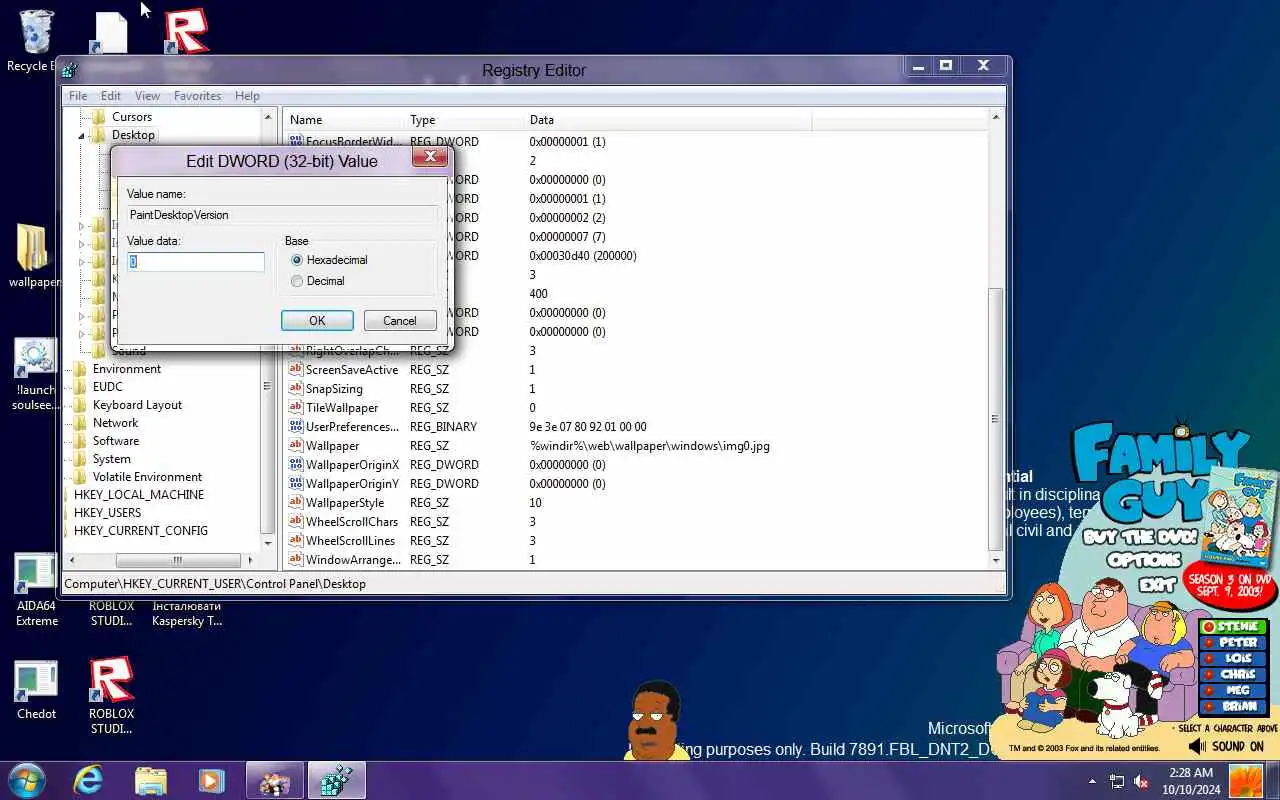Screen dimensions: 1280x800
Task: Select the Volatile Environment key
Action: 147,477
